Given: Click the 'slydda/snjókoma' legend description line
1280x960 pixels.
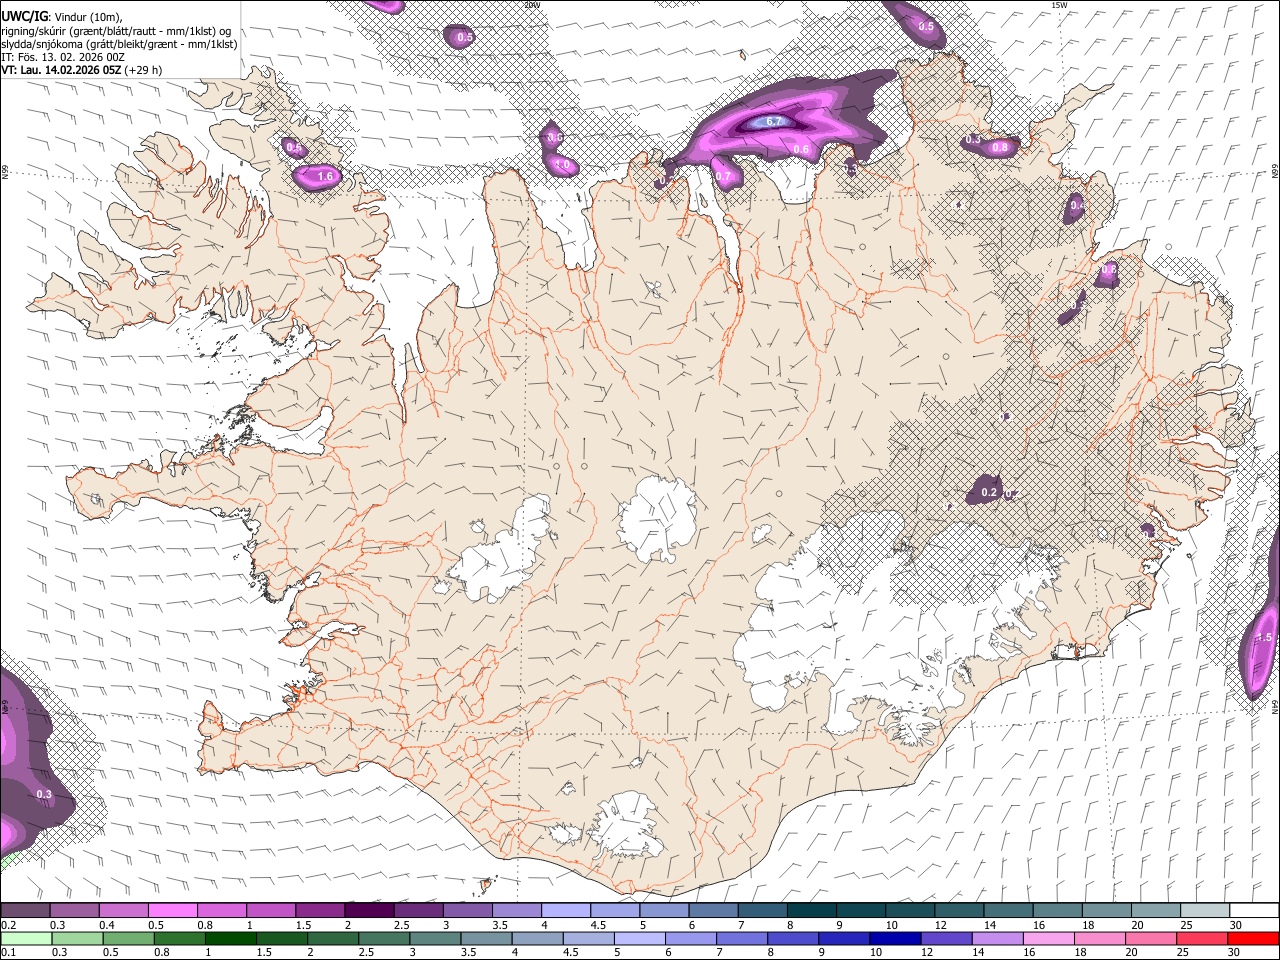Looking at the screenshot, I should click(x=119, y=44).
